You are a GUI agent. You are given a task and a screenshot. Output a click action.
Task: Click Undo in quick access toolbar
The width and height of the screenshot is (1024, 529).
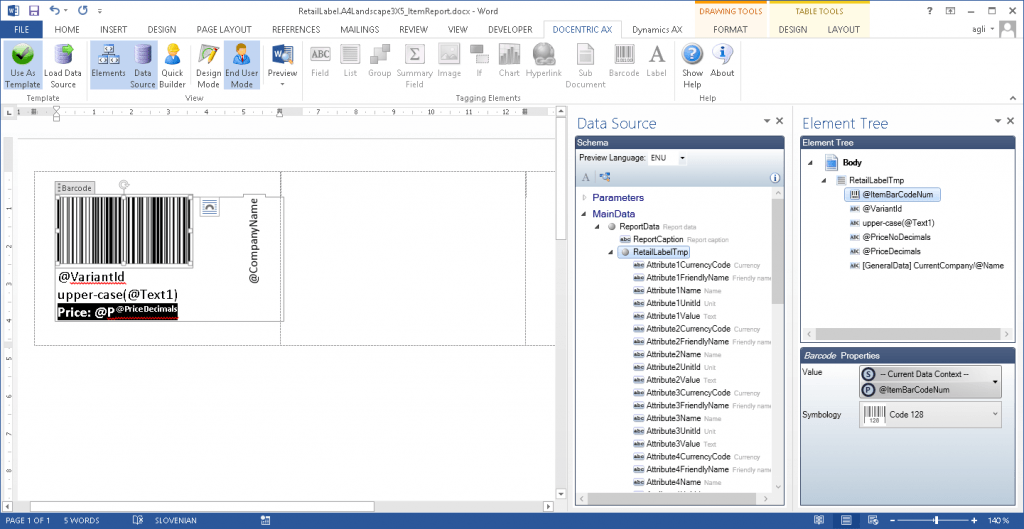point(54,10)
